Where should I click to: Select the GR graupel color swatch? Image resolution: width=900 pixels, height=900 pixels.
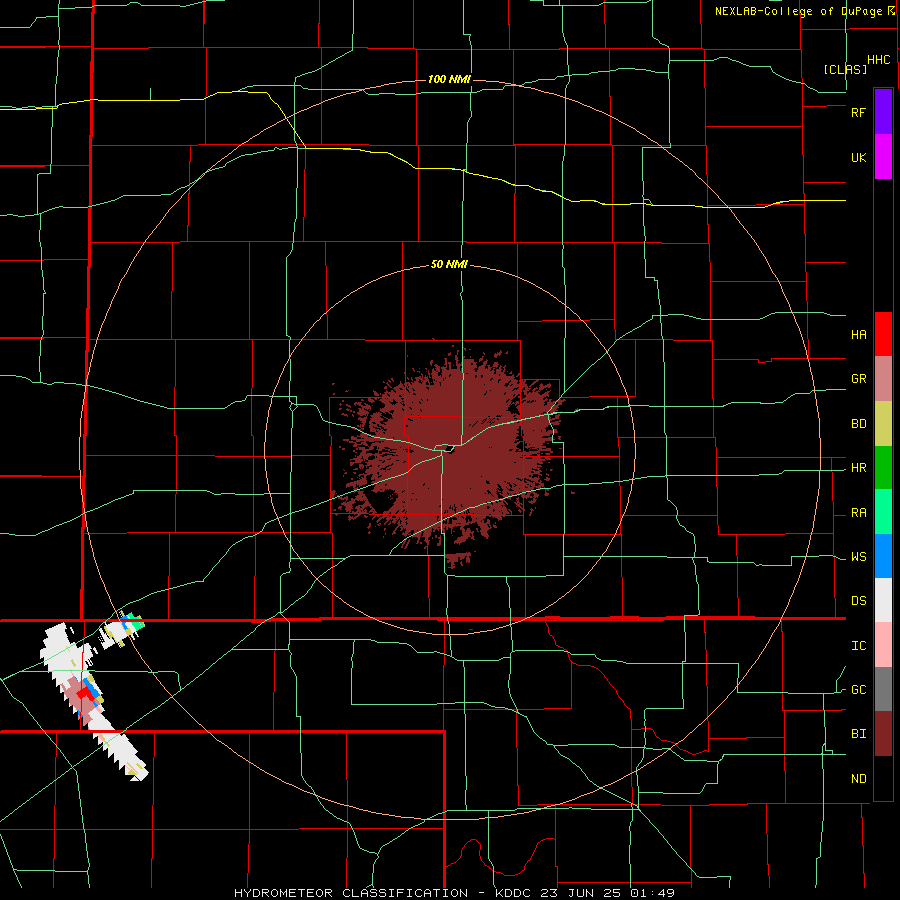(x=883, y=379)
